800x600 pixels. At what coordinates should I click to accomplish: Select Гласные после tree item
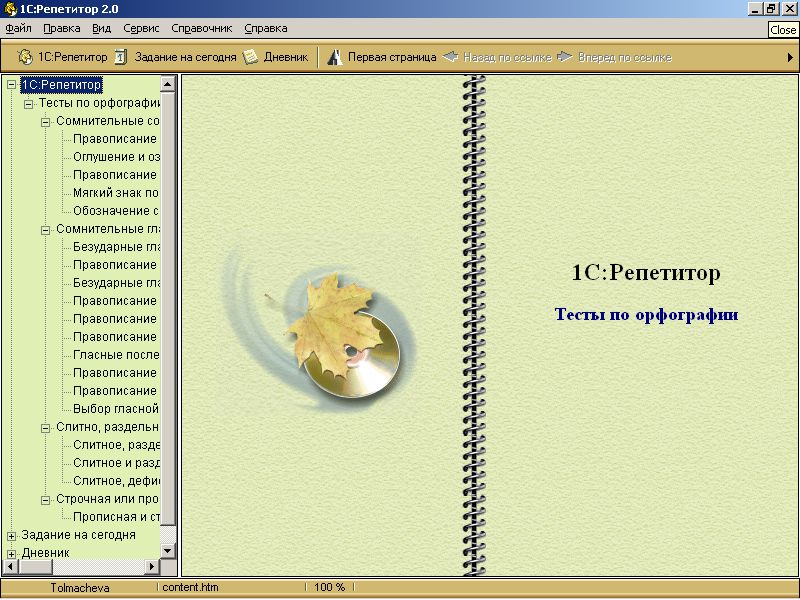(114, 355)
